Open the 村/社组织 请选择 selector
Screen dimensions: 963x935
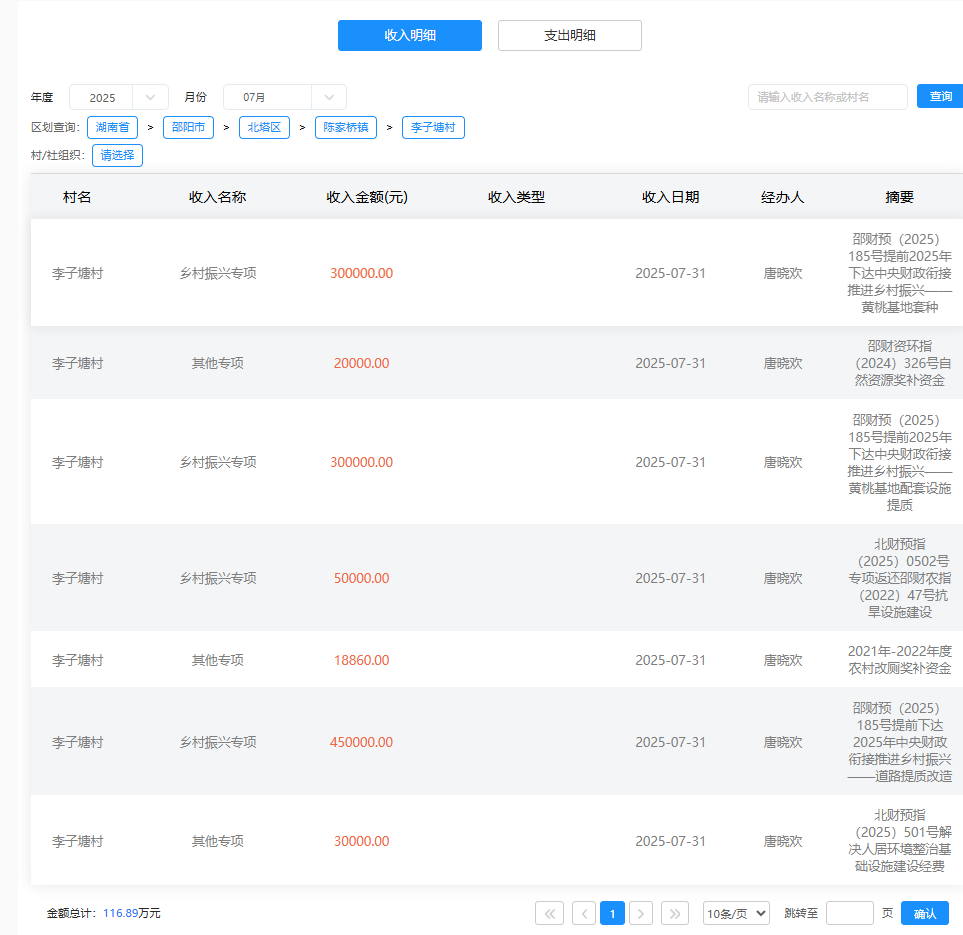click(x=117, y=155)
